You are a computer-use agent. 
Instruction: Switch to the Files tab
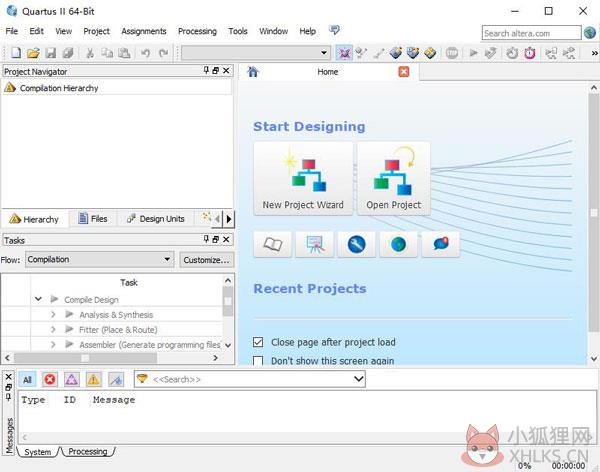click(x=93, y=219)
